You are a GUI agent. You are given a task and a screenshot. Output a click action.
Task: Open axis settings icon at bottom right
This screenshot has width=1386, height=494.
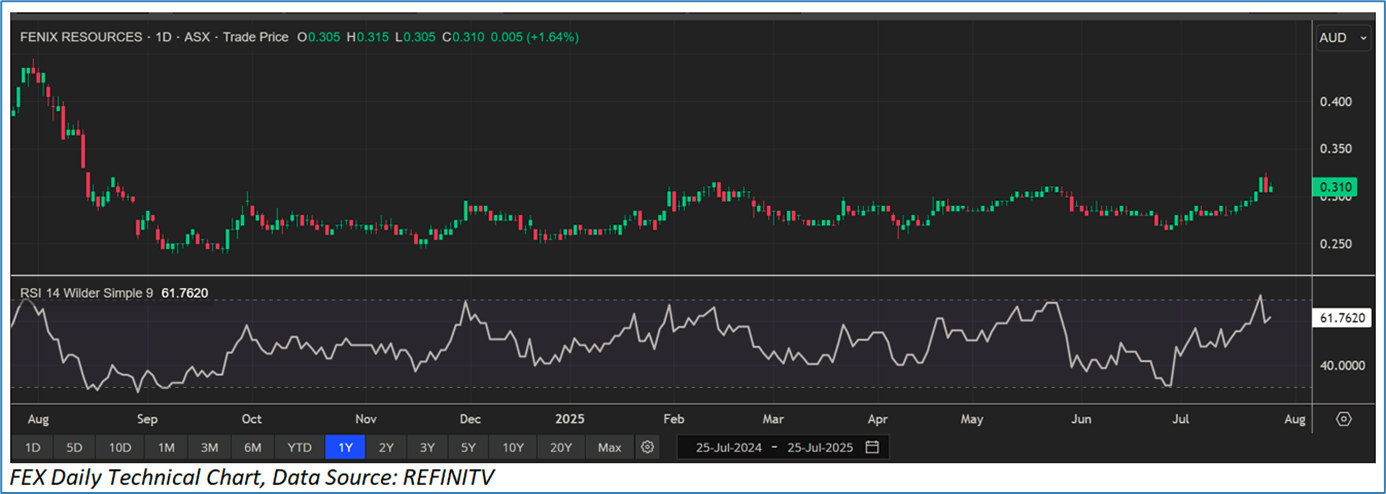(x=1343, y=418)
